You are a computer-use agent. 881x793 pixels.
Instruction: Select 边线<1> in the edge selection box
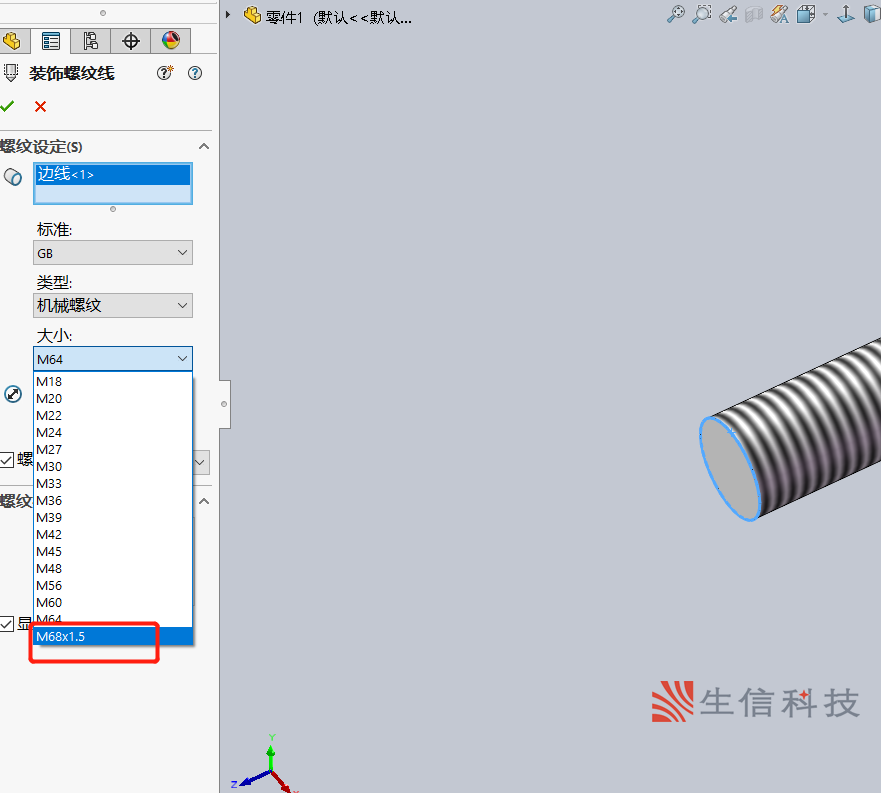pos(113,174)
